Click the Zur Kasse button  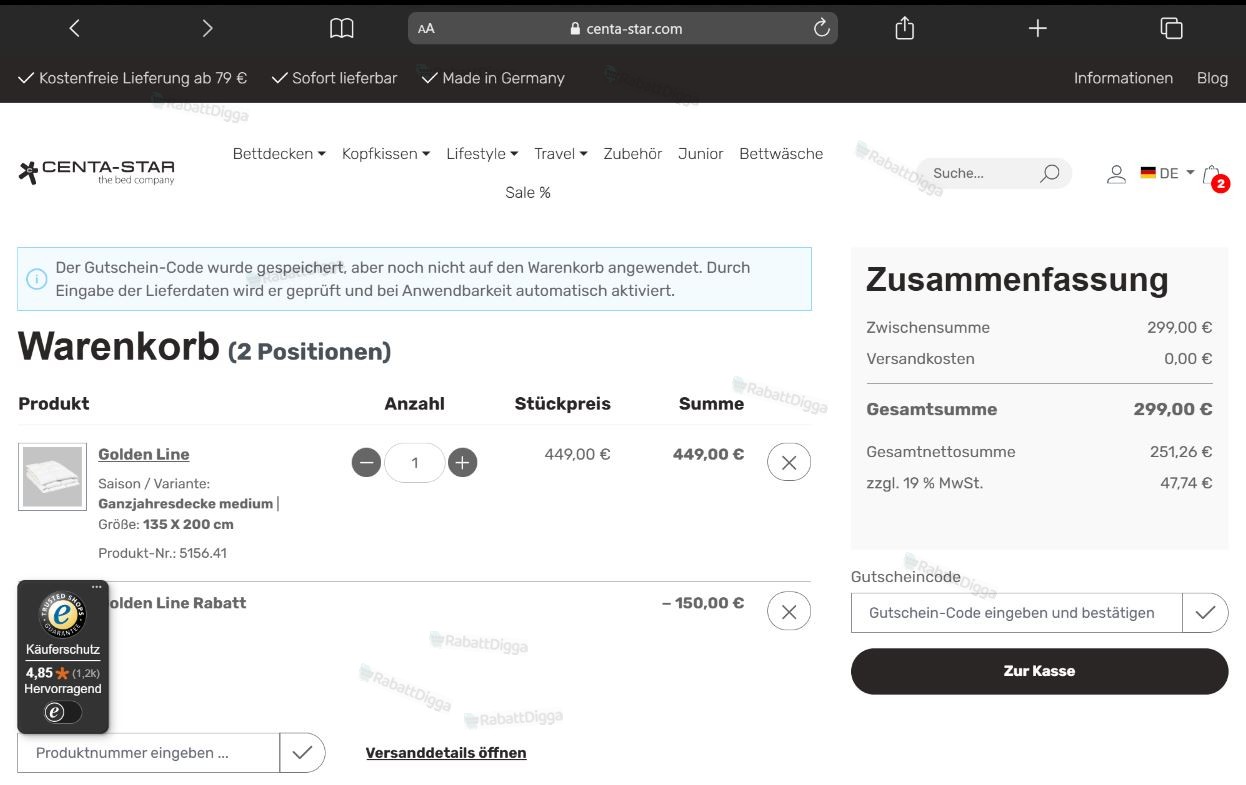1039,671
